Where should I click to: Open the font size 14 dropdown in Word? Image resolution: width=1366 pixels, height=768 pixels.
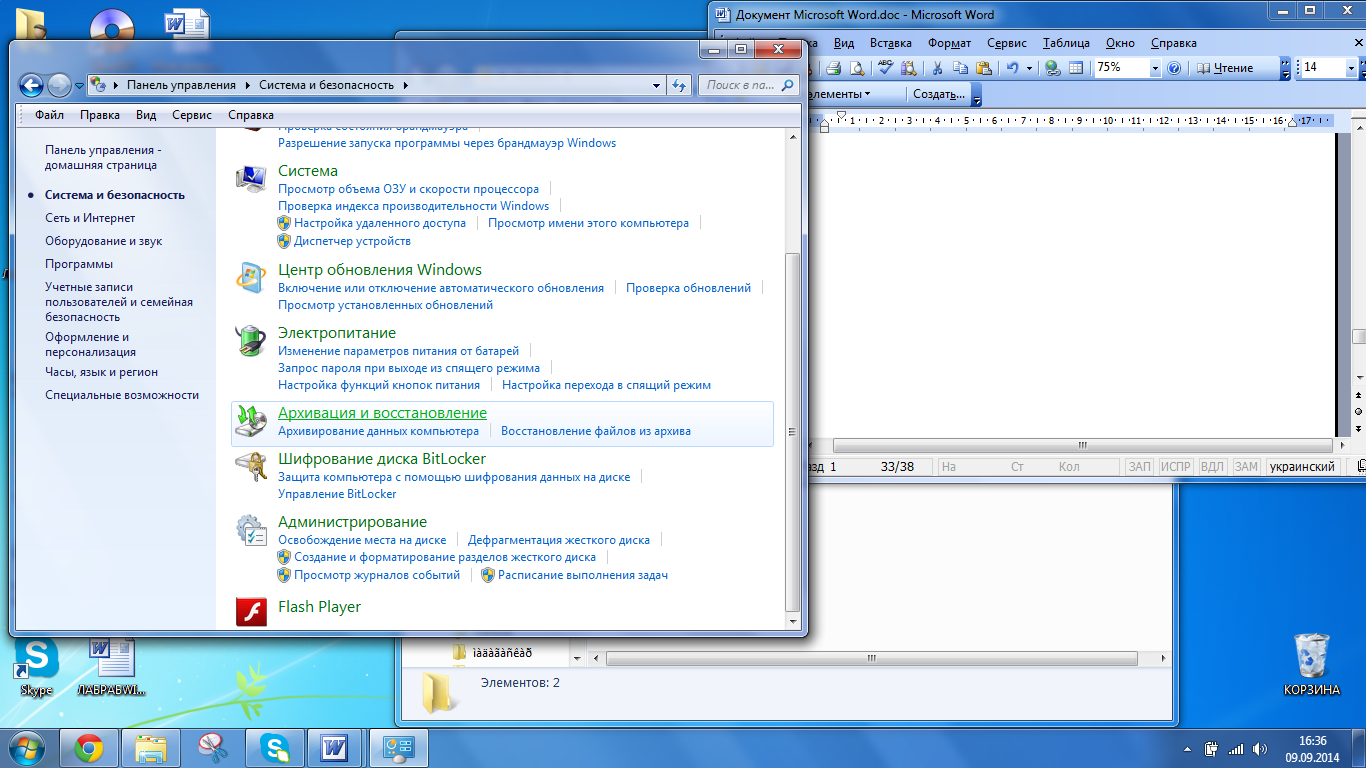(1351, 68)
